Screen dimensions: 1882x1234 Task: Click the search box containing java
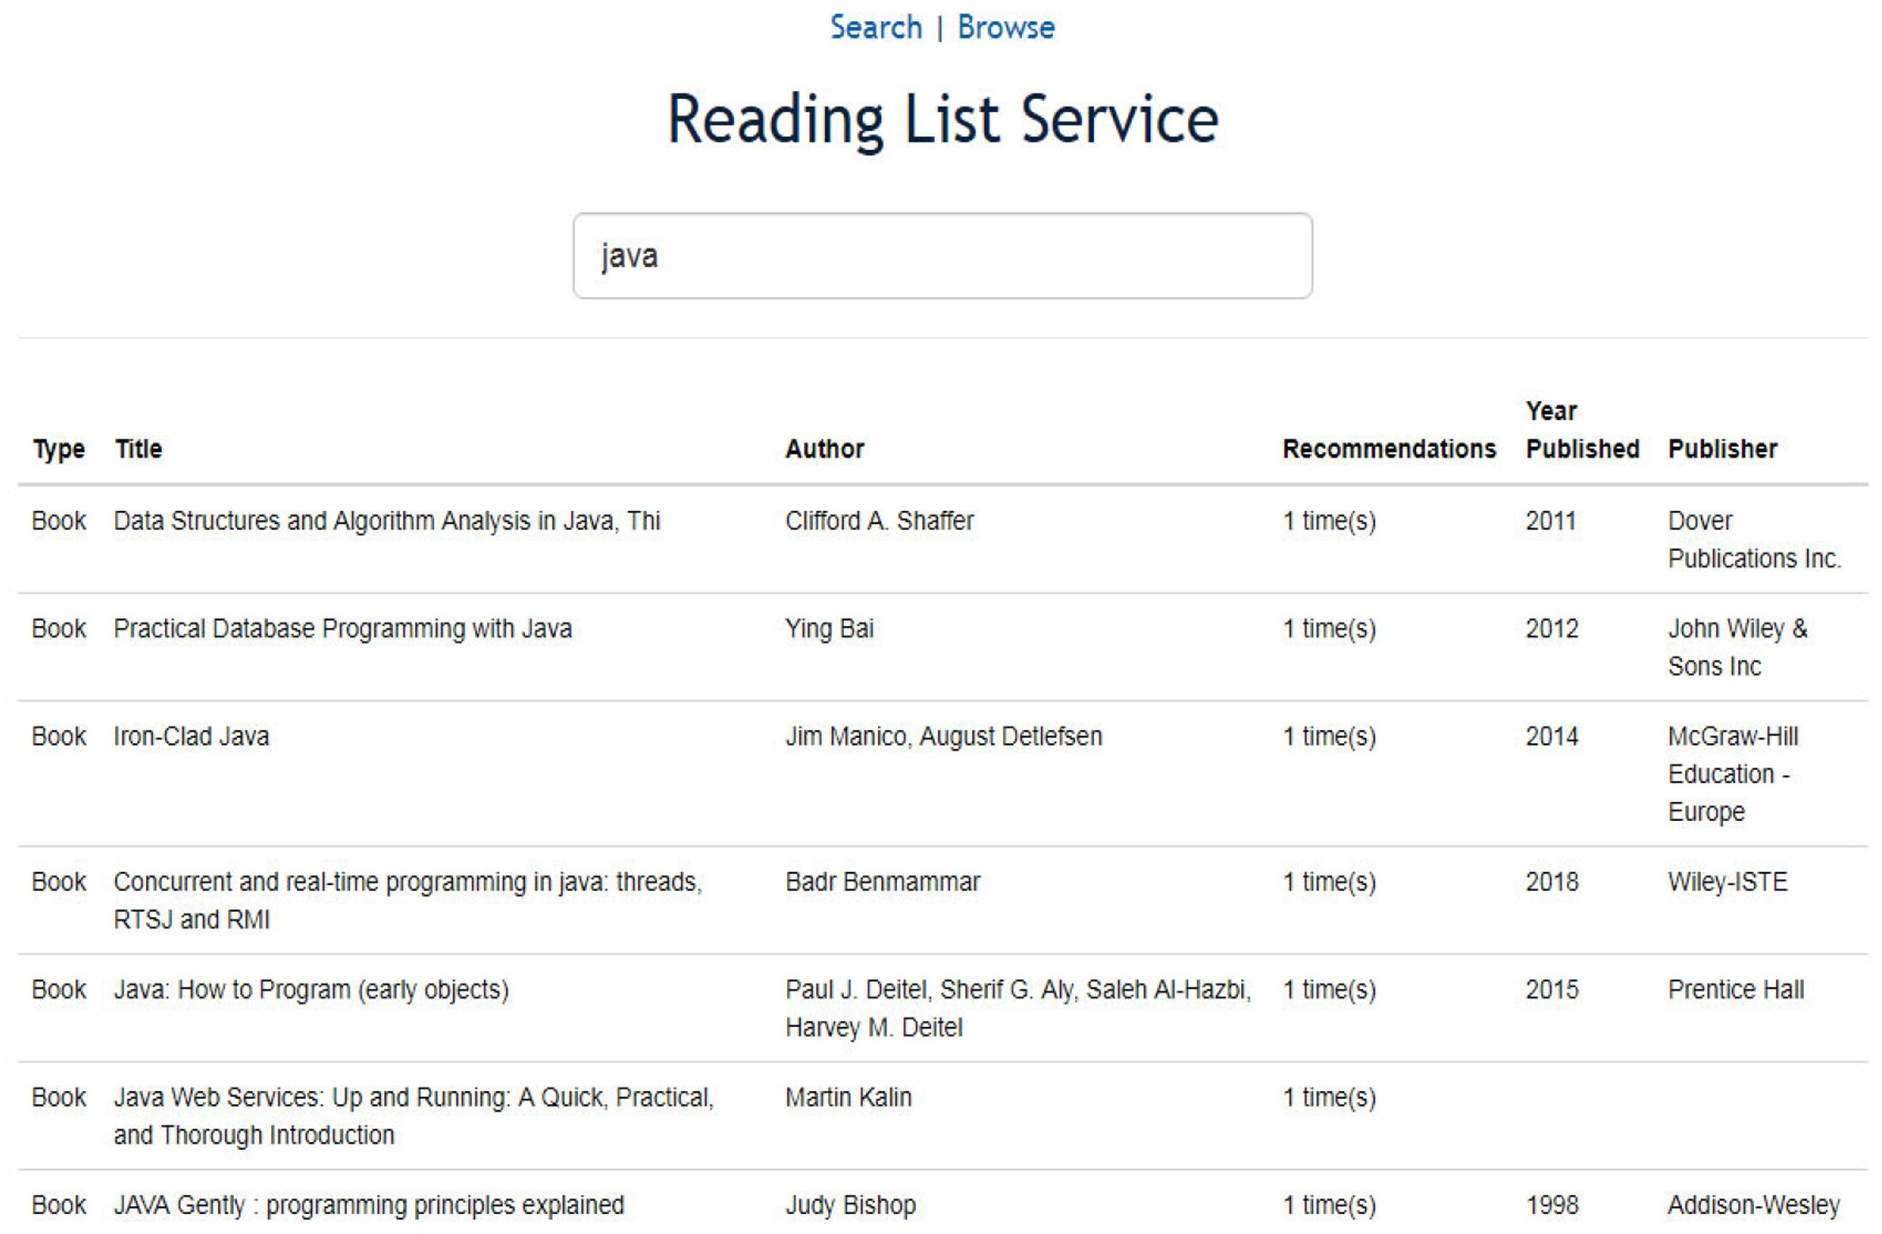click(942, 255)
